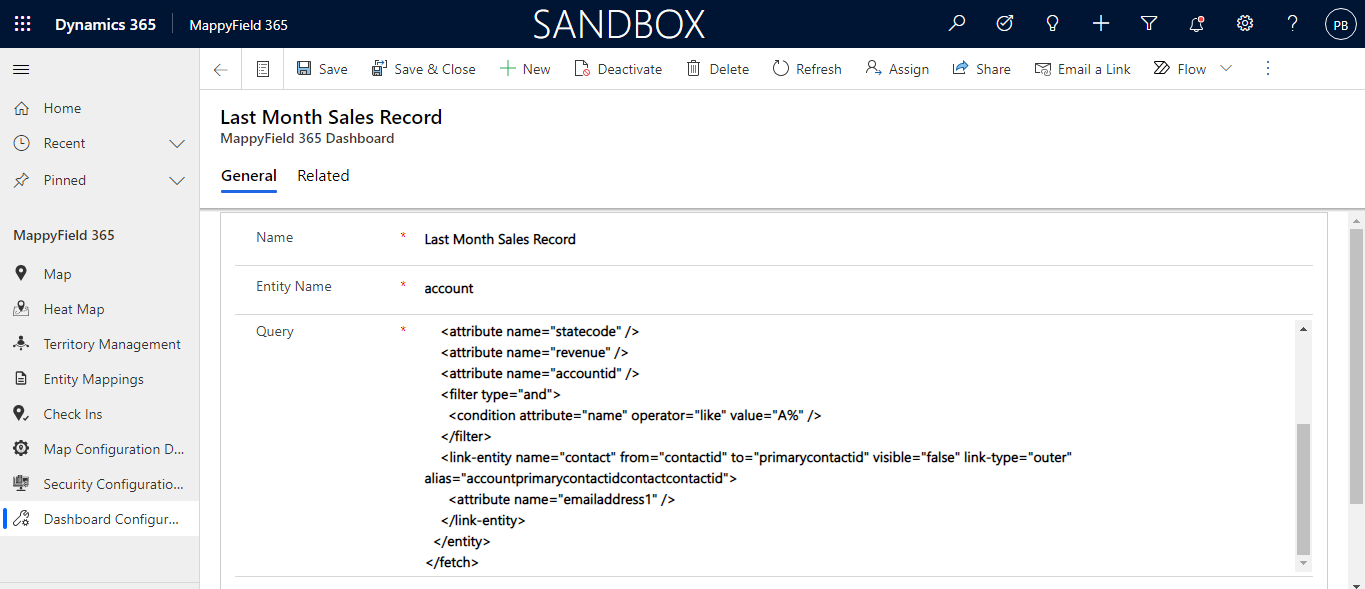Expand the Flow dropdown chevron

[1226, 69]
